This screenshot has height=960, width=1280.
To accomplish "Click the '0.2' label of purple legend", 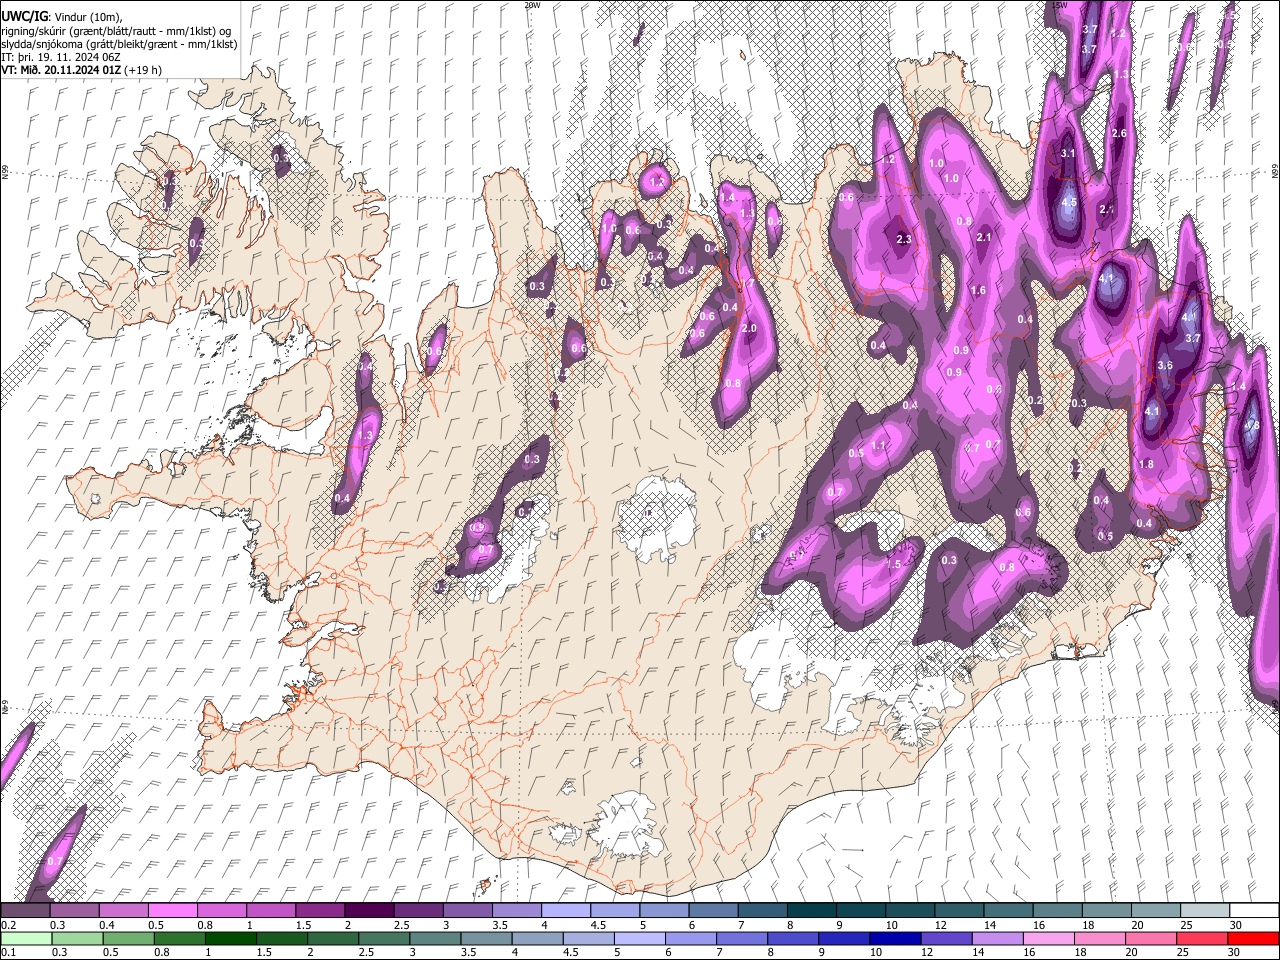I will click(8, 925).
